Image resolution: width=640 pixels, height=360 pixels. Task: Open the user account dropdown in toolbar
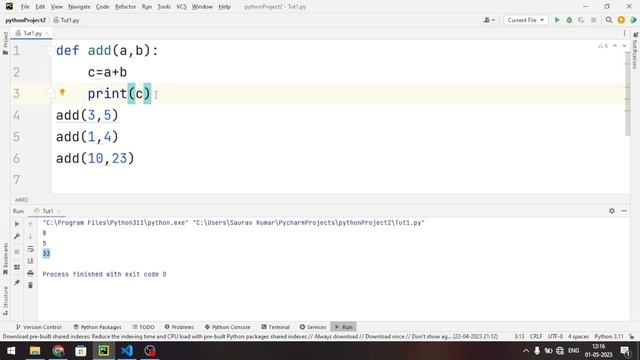click(x=489, y=20)
